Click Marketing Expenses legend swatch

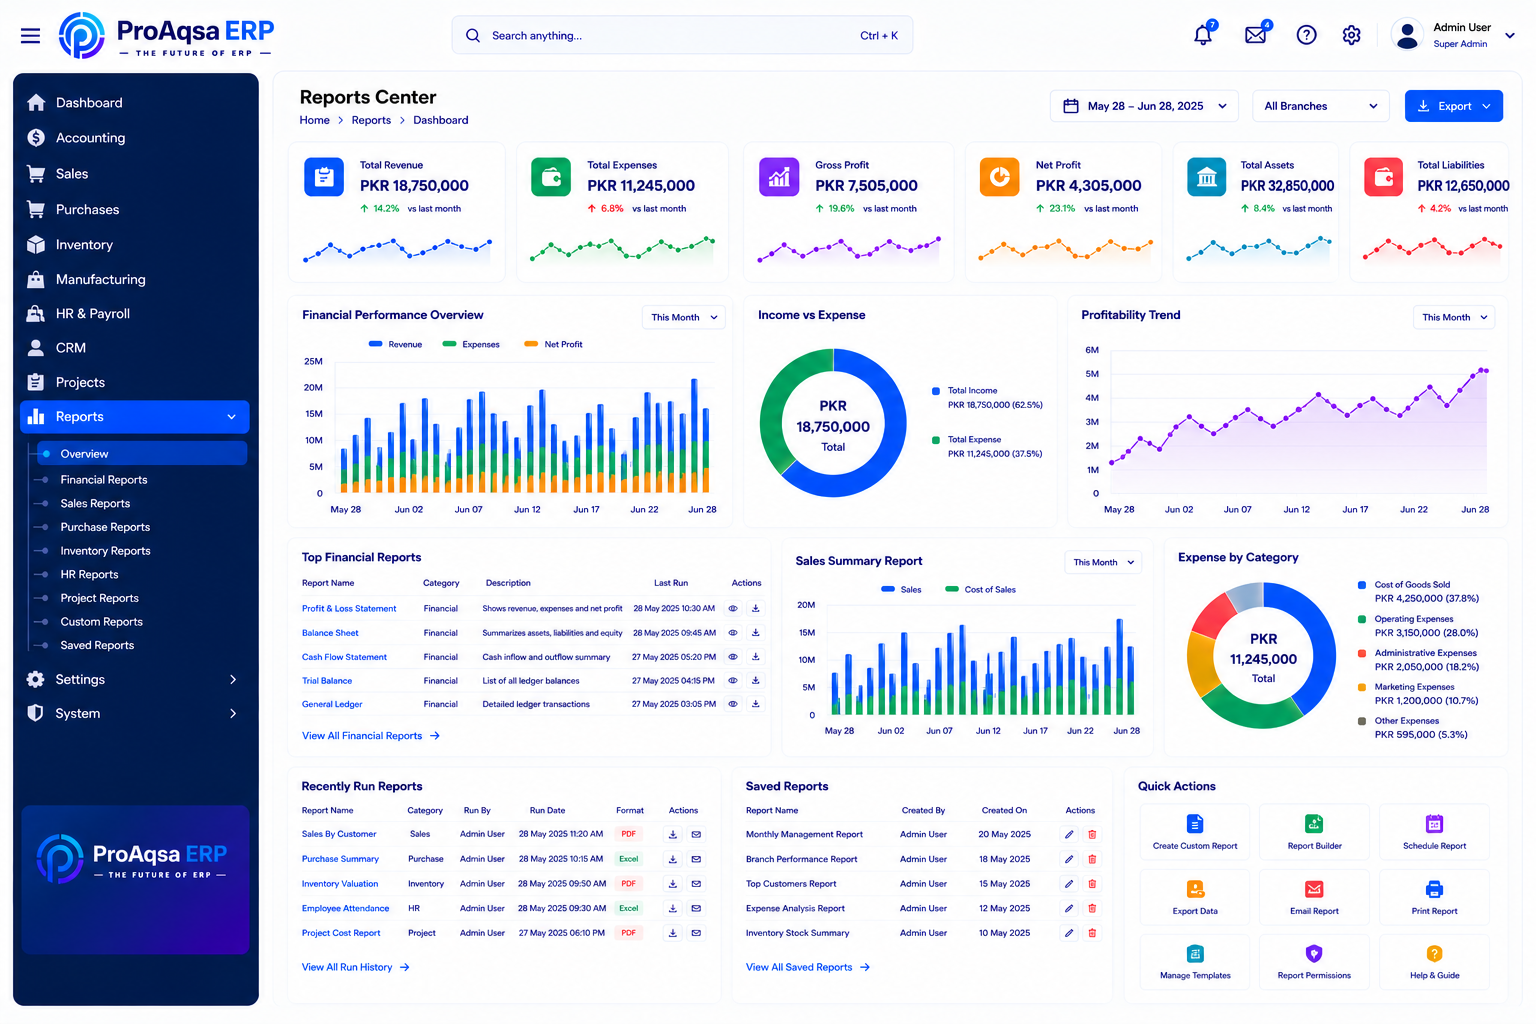point(1362,687)
